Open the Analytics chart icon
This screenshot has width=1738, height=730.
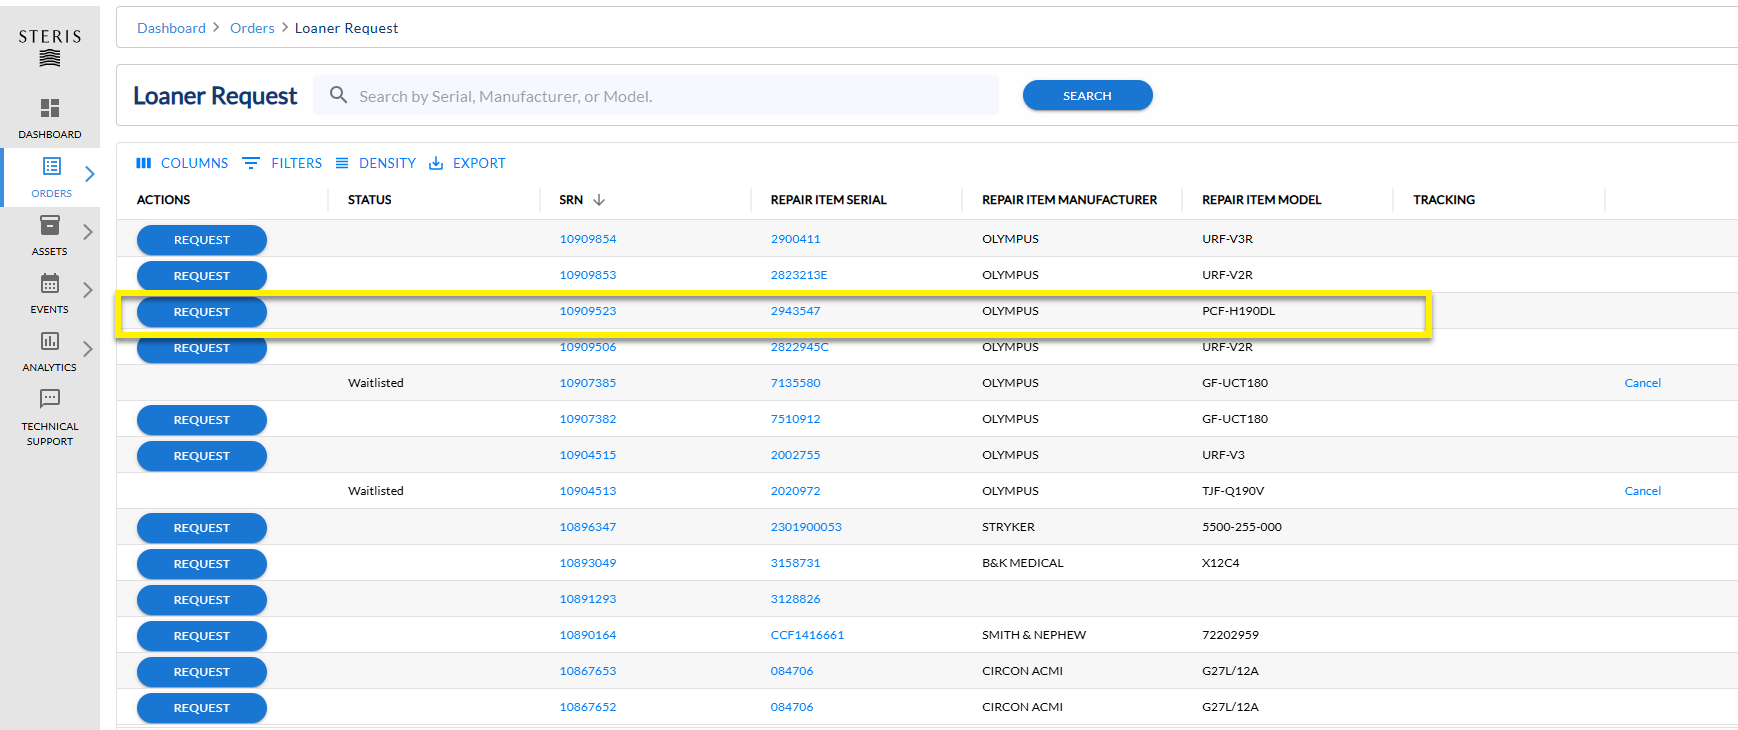pyautogui.click(x=50, y=341)
